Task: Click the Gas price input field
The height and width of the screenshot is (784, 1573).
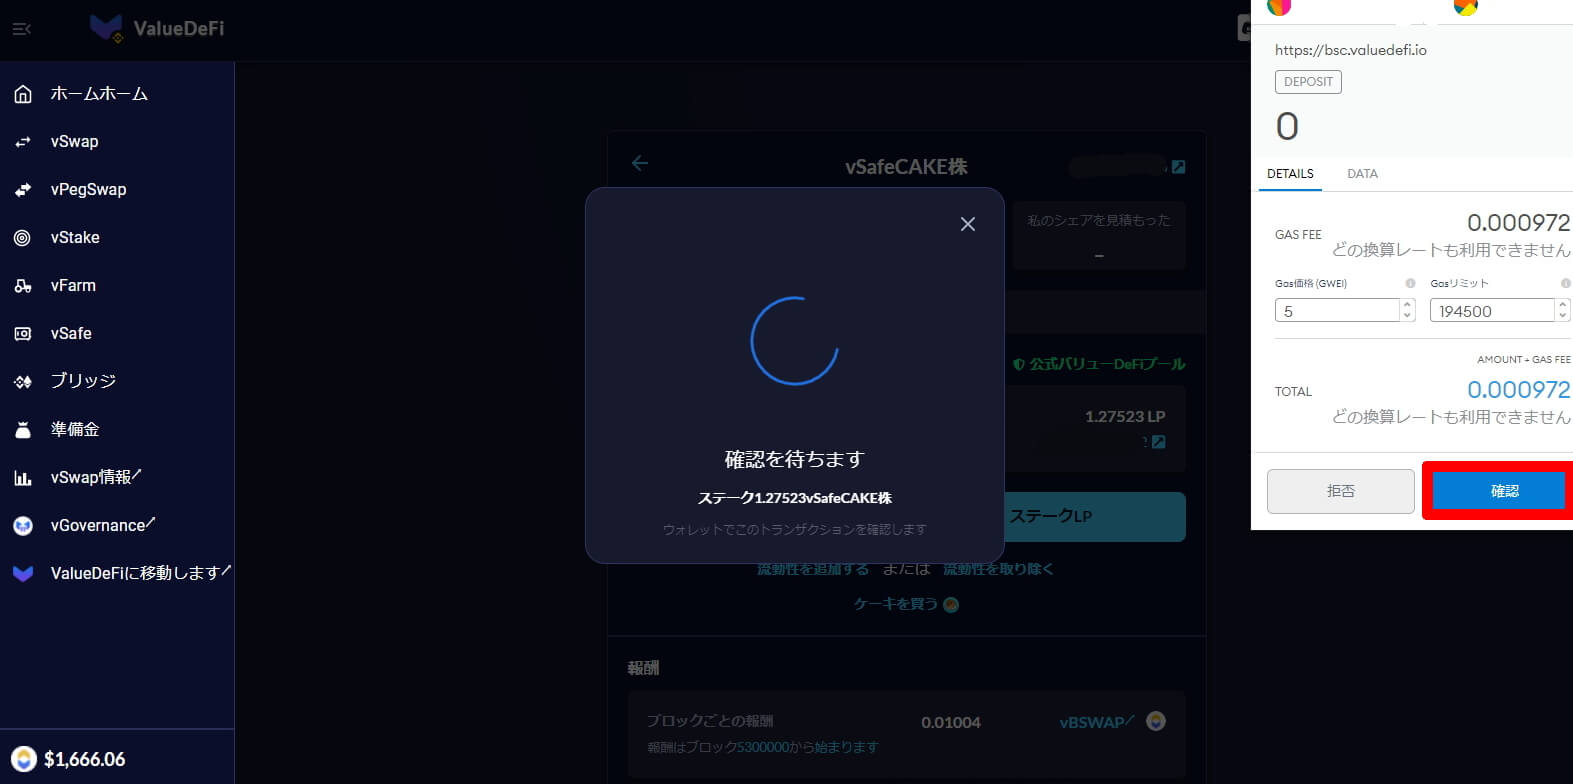Action: pos(1337,311)
